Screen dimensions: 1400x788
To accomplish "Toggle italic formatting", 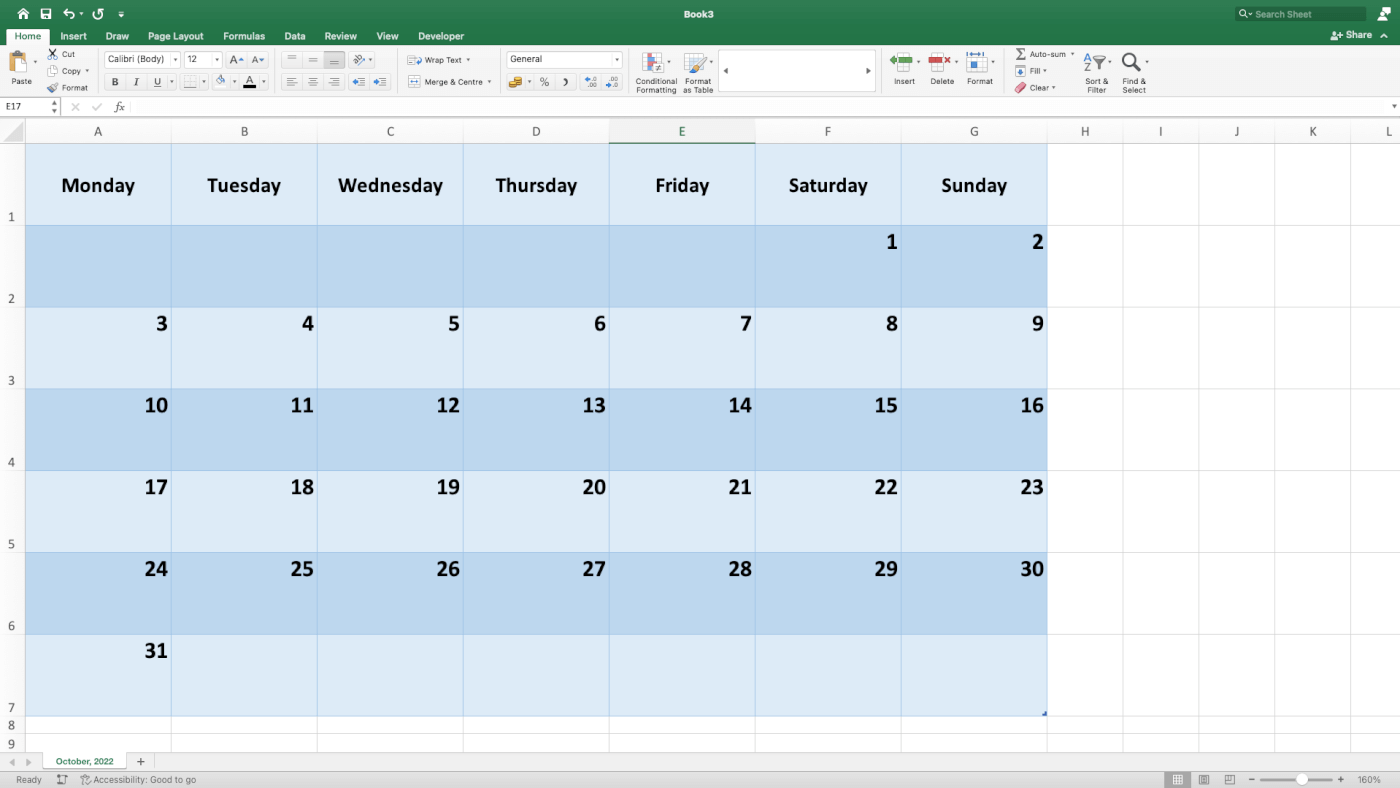I will click(x=135, y=81).
